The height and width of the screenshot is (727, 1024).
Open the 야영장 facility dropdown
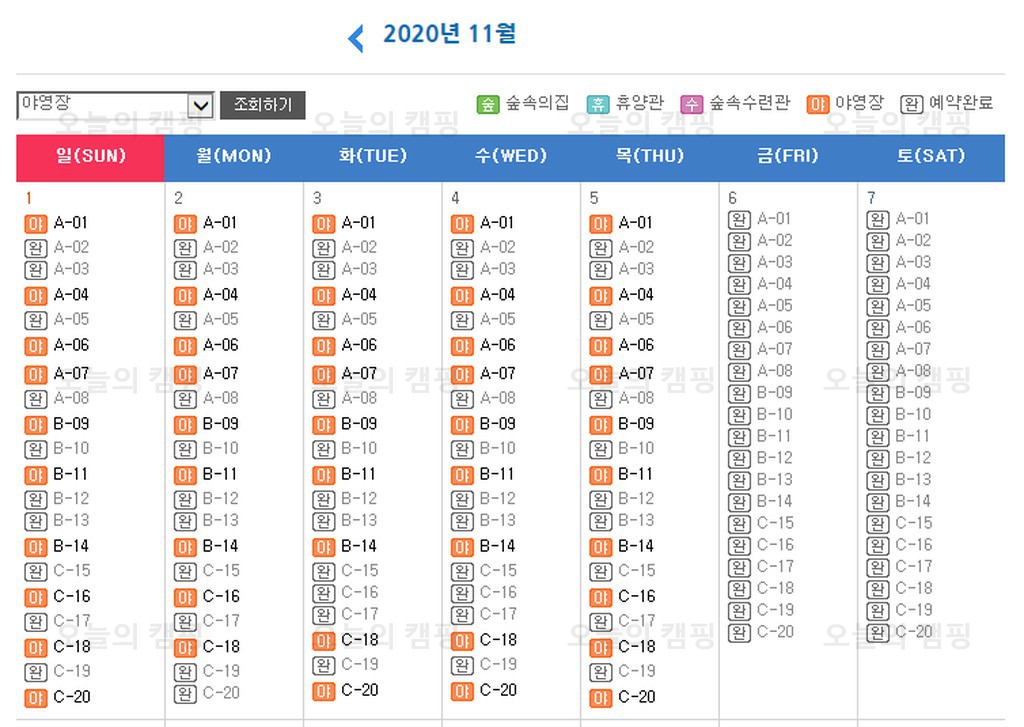point(200,105)
